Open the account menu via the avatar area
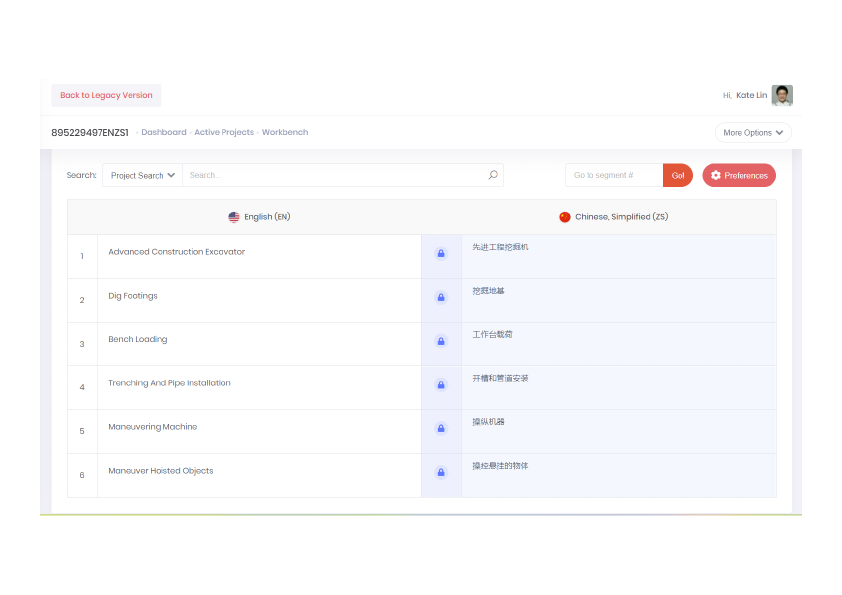The image size is (842, 595). pos(781,95)
